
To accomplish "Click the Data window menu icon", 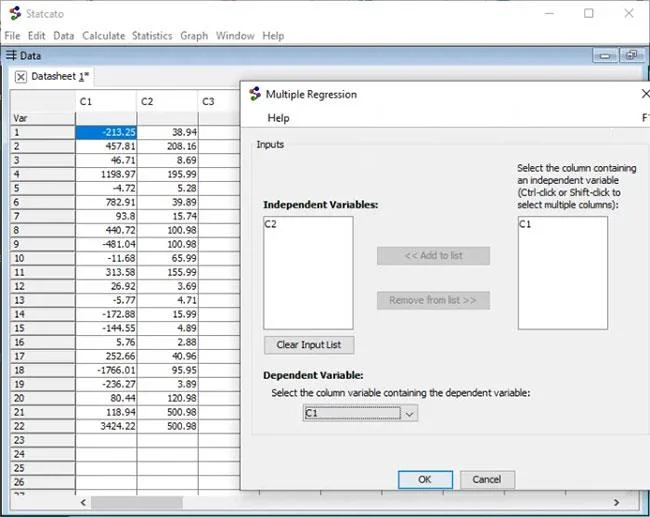I will coord(11,55).
